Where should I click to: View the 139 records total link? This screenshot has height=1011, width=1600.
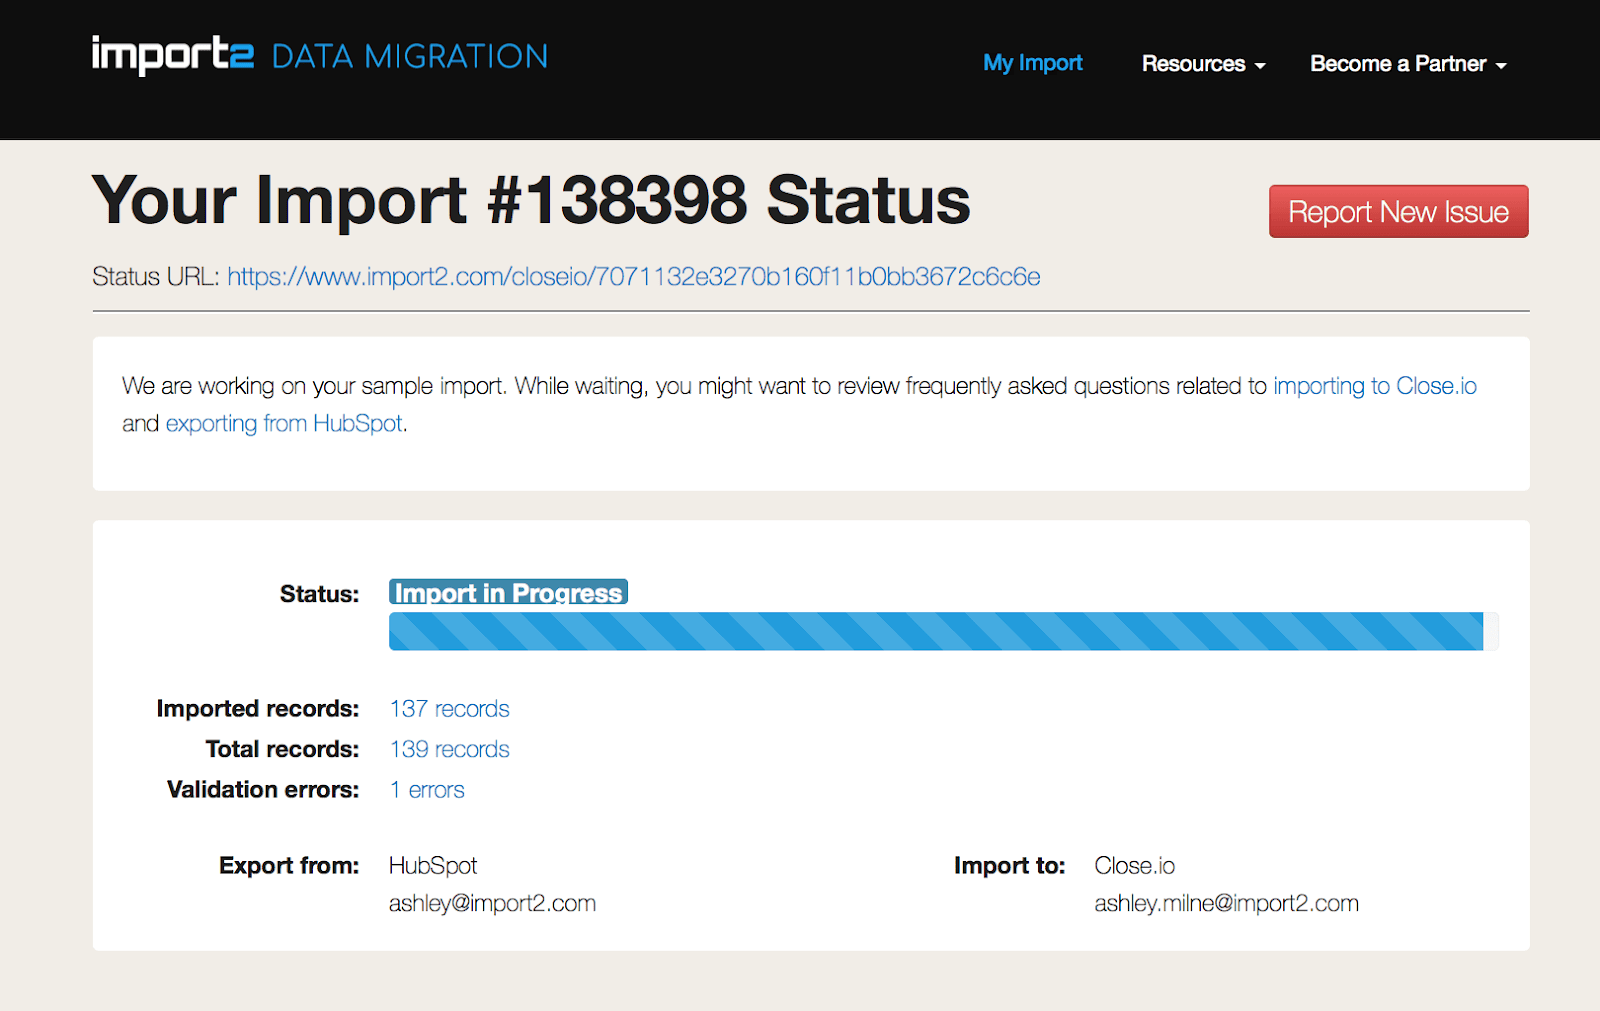[x=449, y=749]
